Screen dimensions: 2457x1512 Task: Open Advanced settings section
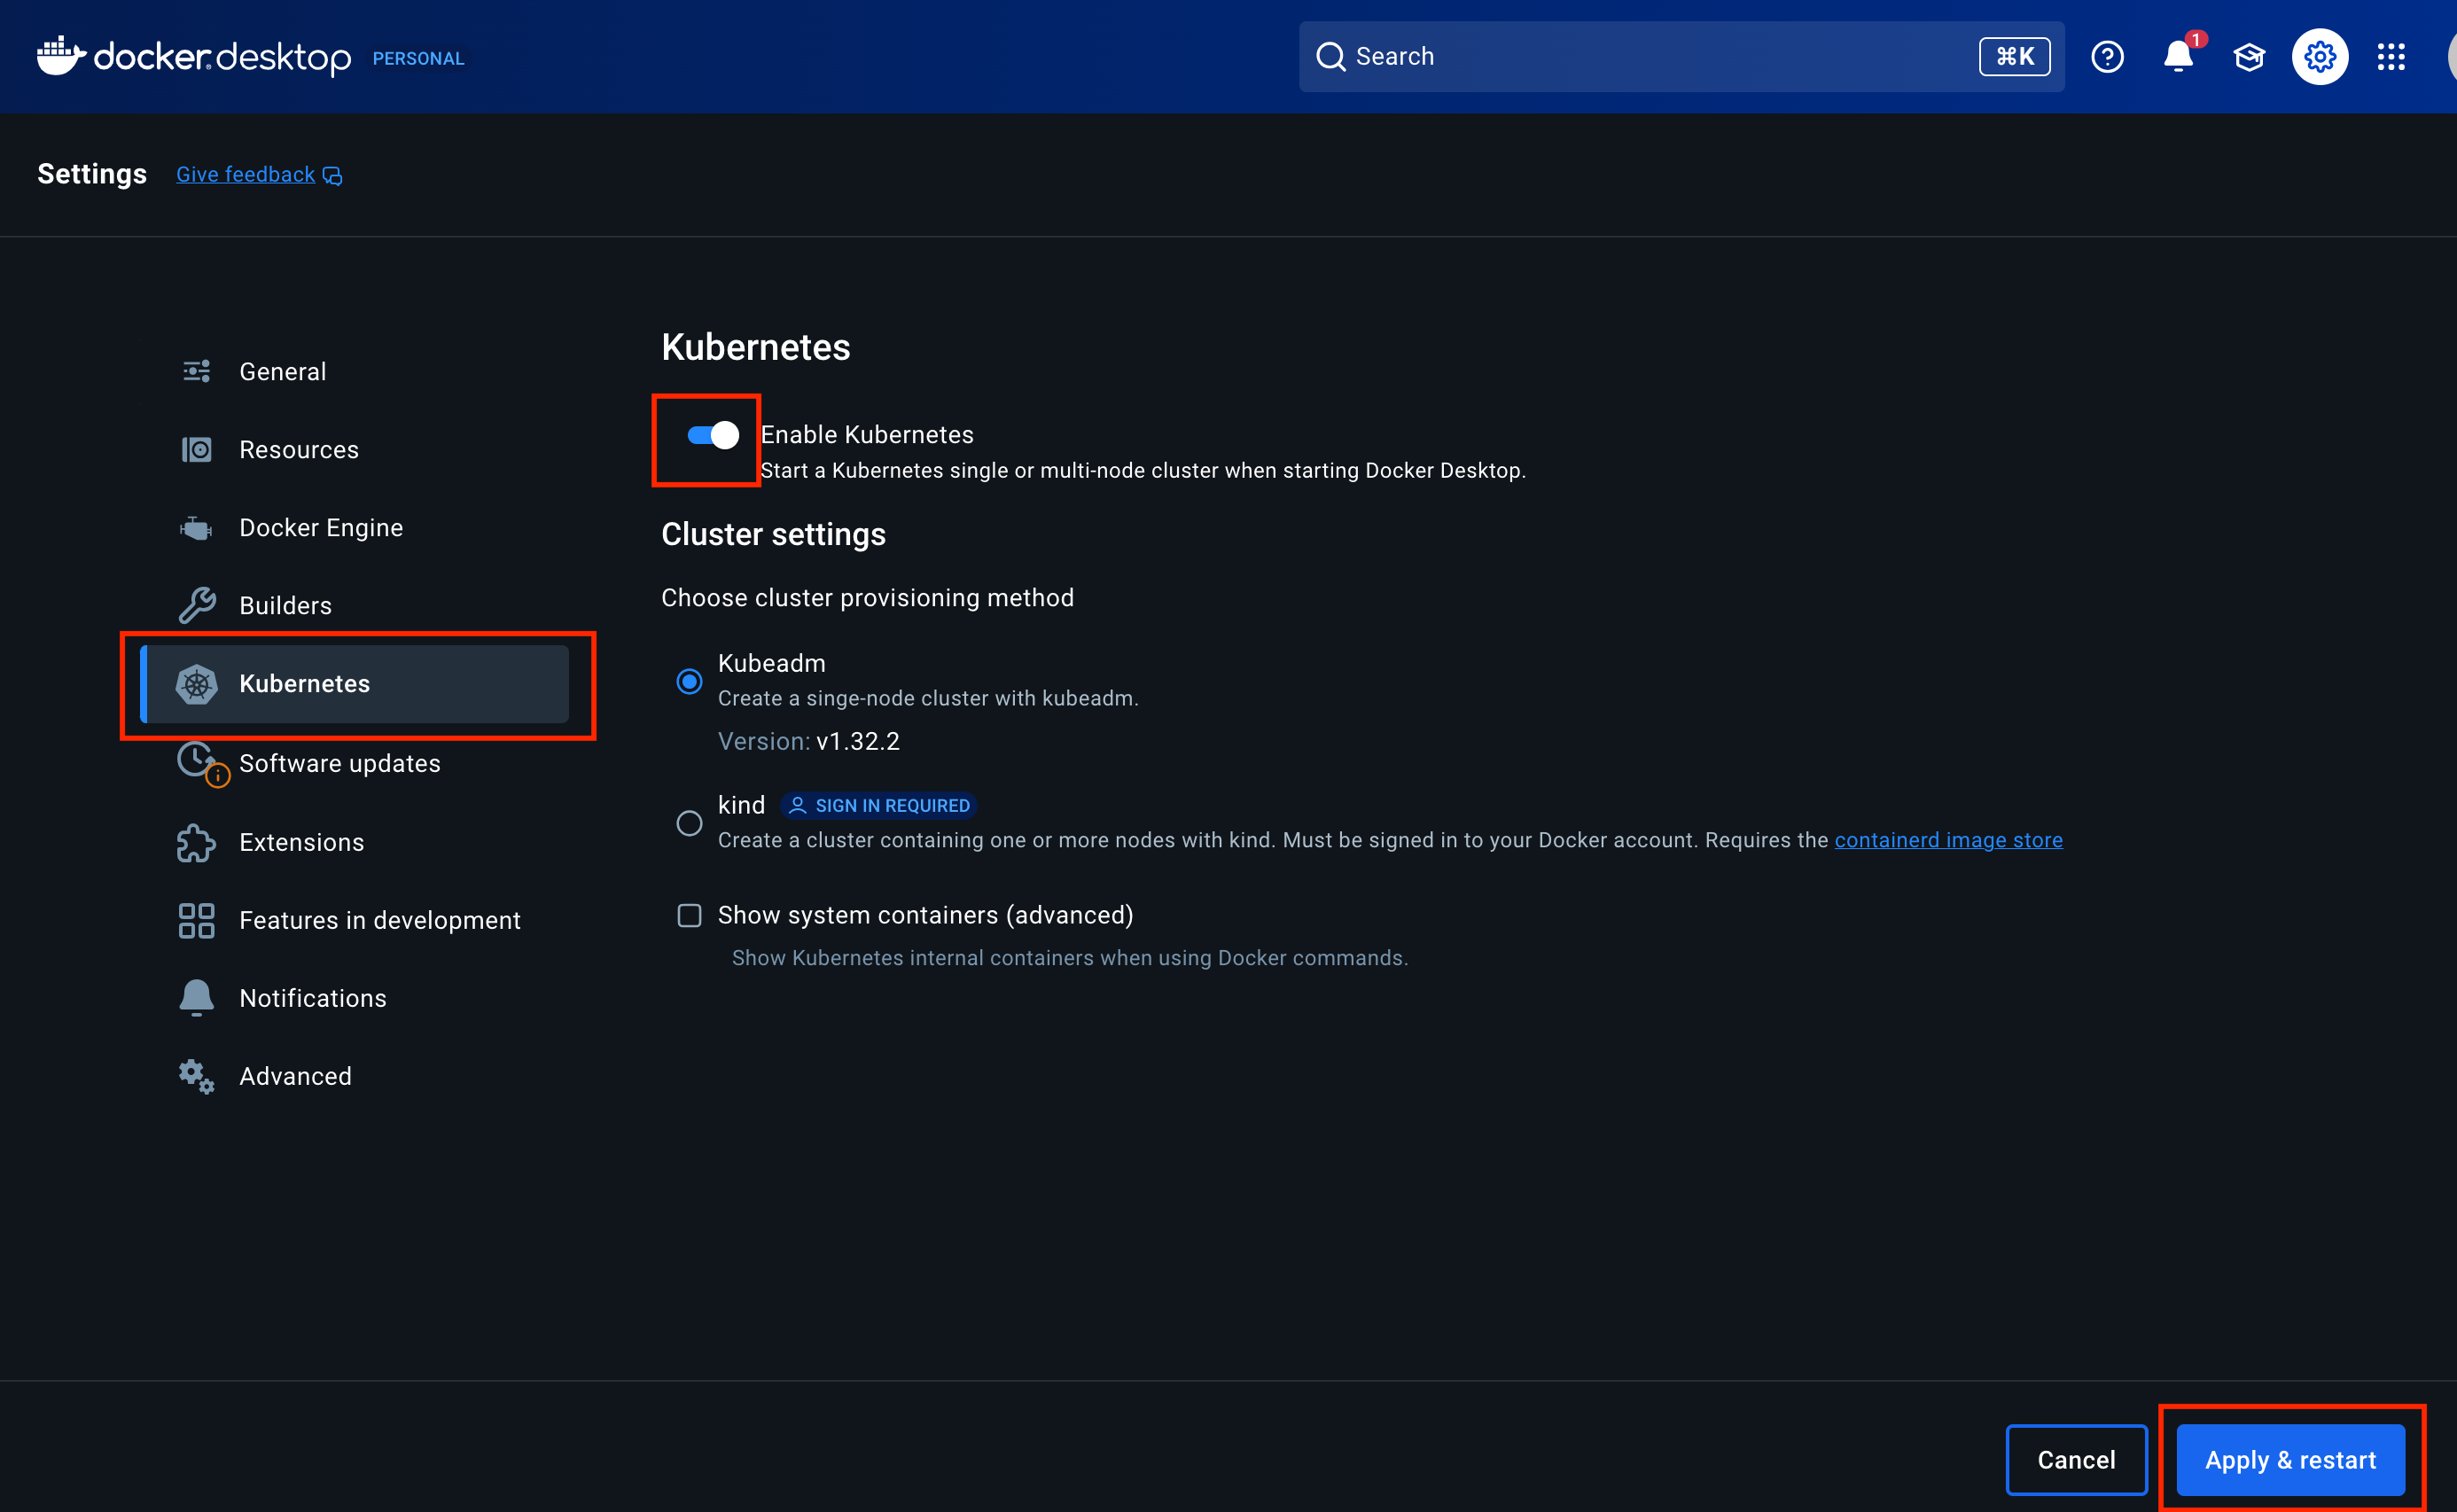point(355,1077)
